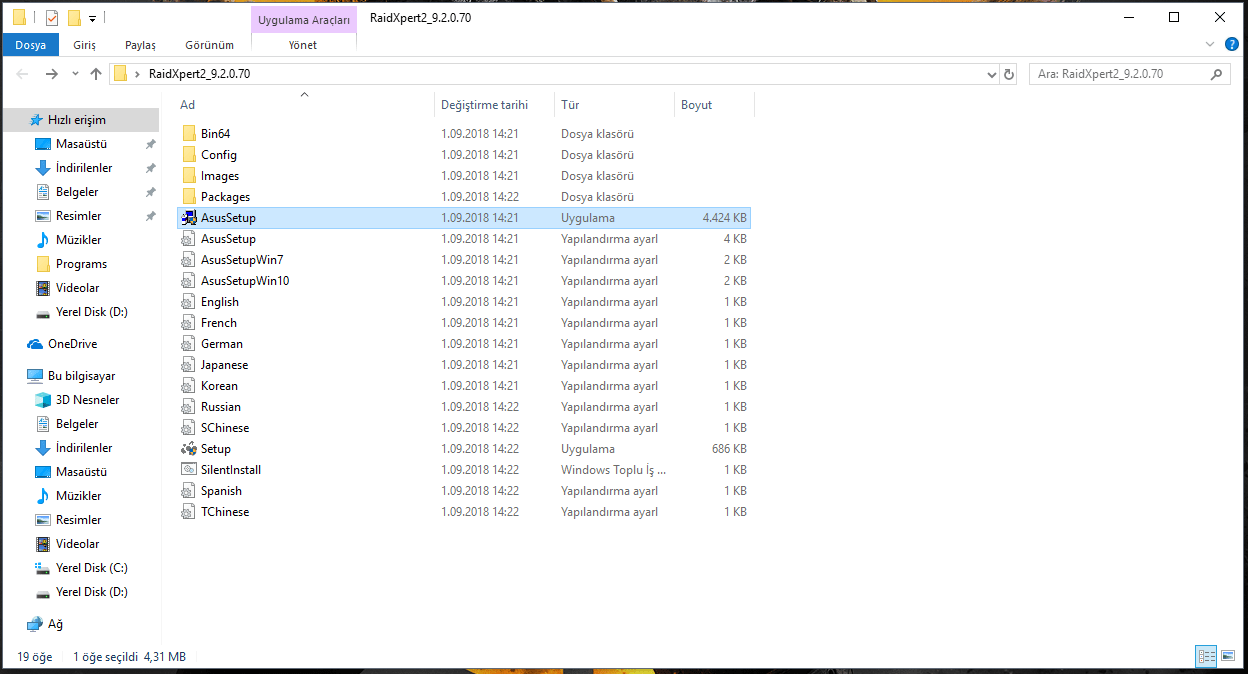Screen dimensions: 1248x674
Task: Expand the address bar history dropdown
Action: click(x=991, y=74)
